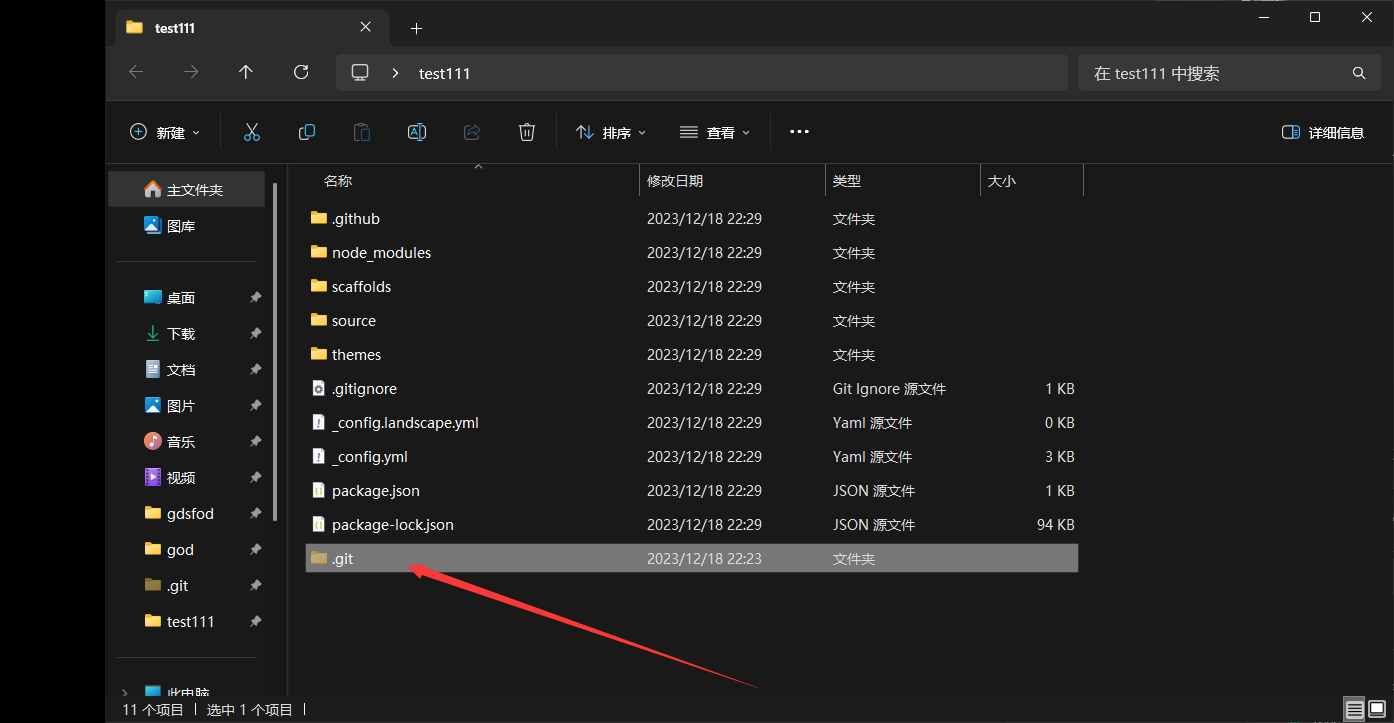The width and height of the screenshot is (1394, 723).
Task: Click the Cut scissors icon in toolbar
Action: 251,132
